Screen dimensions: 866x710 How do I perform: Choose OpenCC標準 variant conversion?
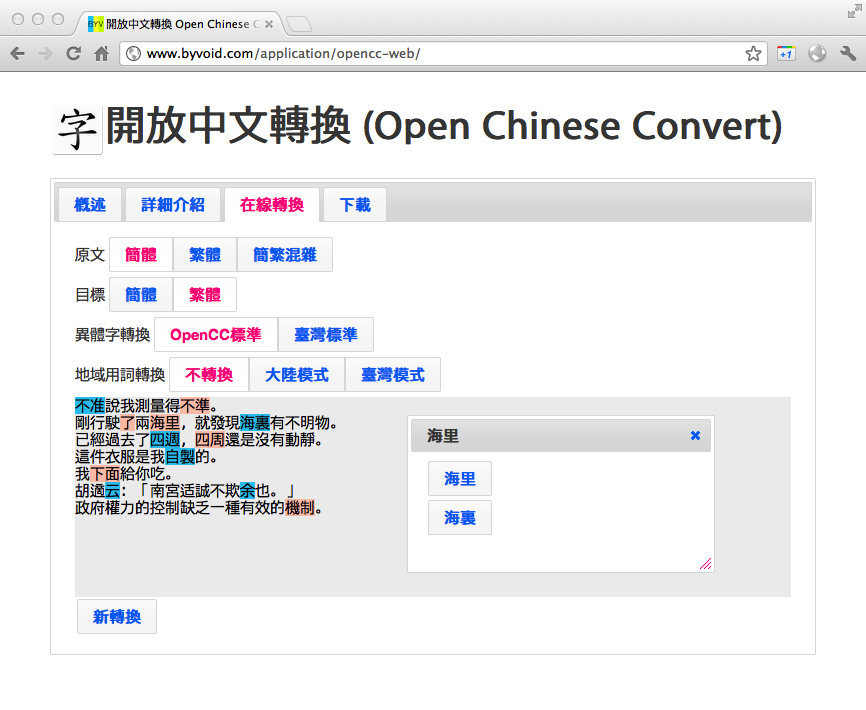tap(216, 335)
